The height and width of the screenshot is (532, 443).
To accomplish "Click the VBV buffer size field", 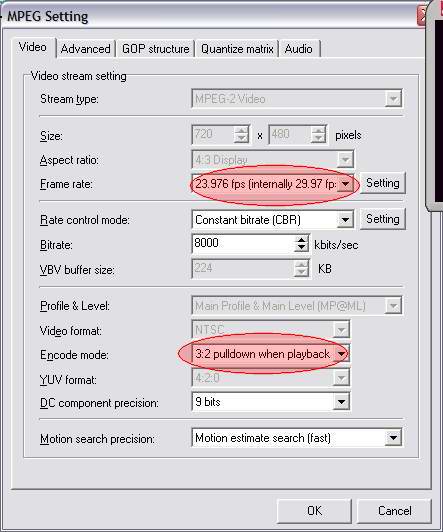I will [243, 268].
